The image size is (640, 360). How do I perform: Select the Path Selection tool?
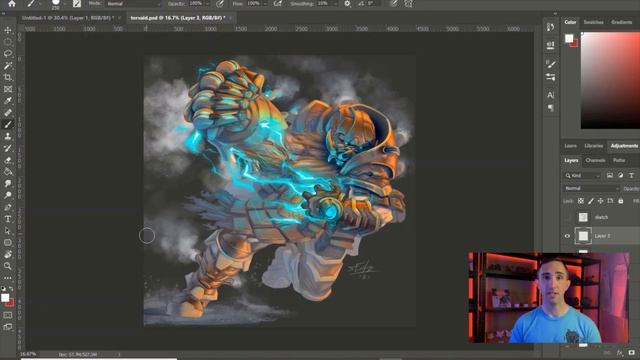8,231
